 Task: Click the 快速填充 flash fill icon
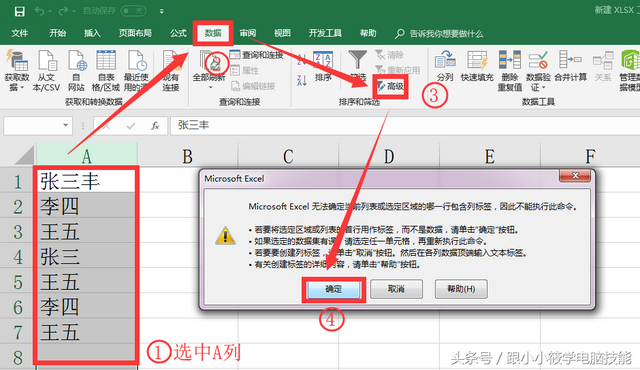(477, 66)
